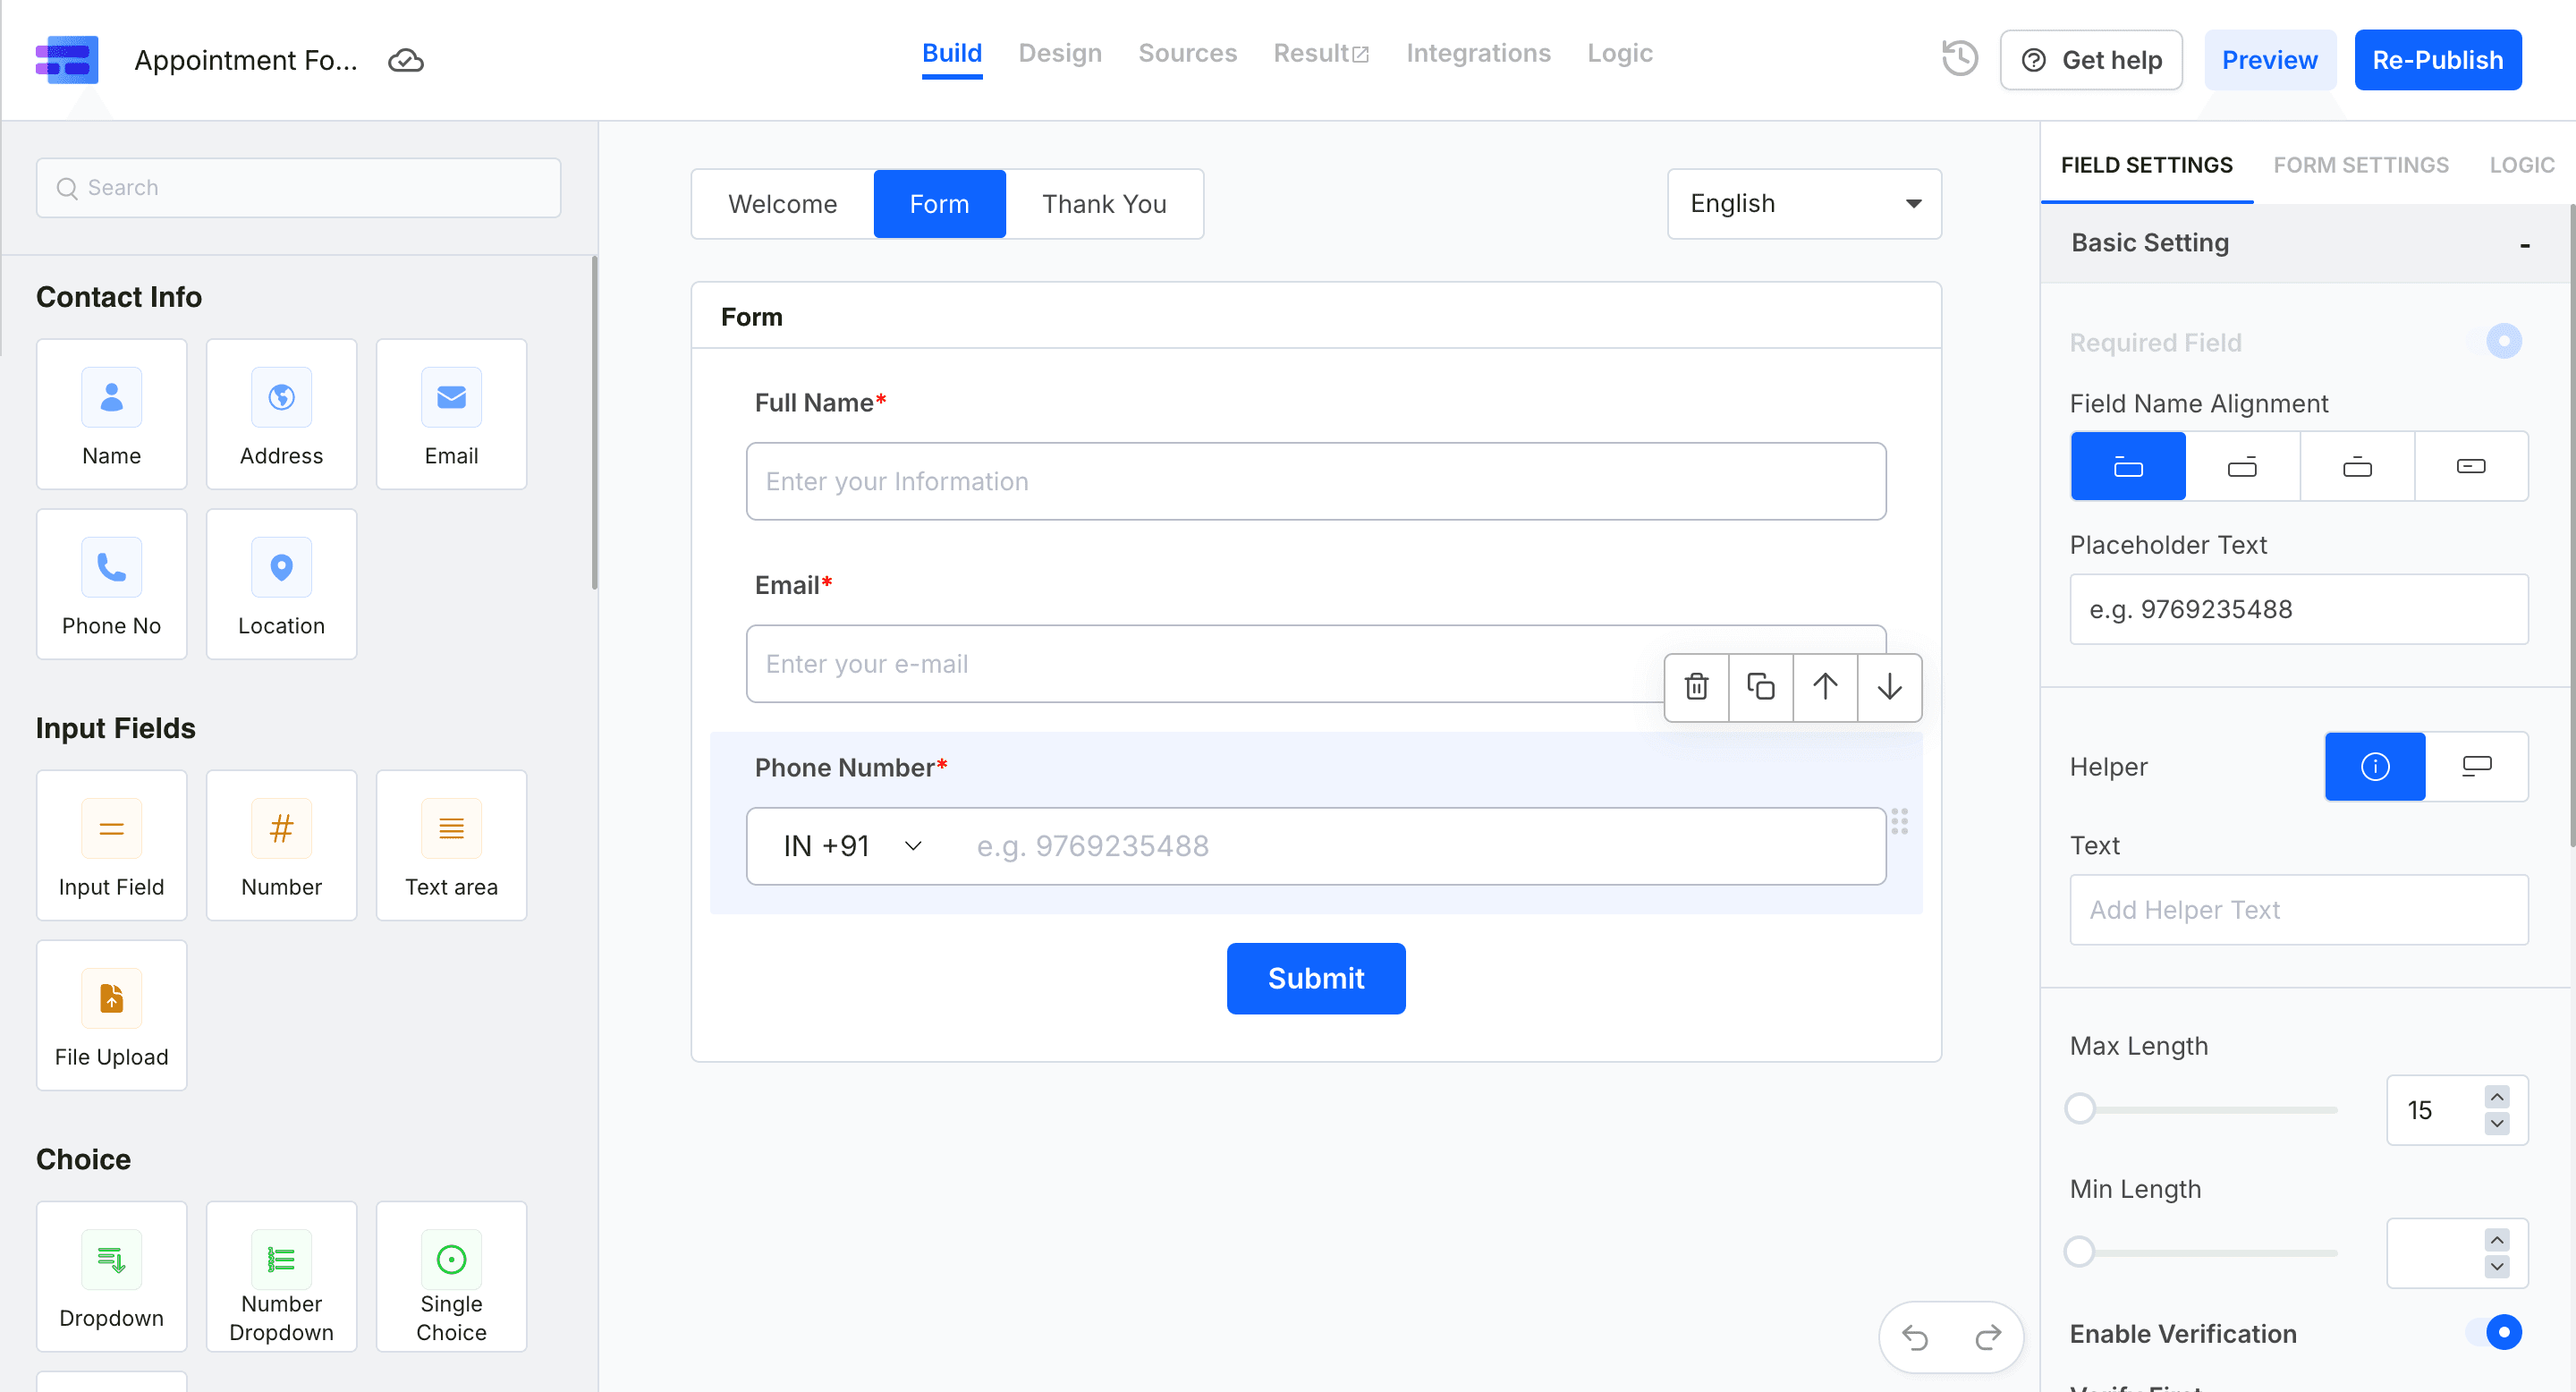Viewport: 2576px width, 1392px height.
Task: Open the English language dropdown
Action: click(x=1804, y=204)
